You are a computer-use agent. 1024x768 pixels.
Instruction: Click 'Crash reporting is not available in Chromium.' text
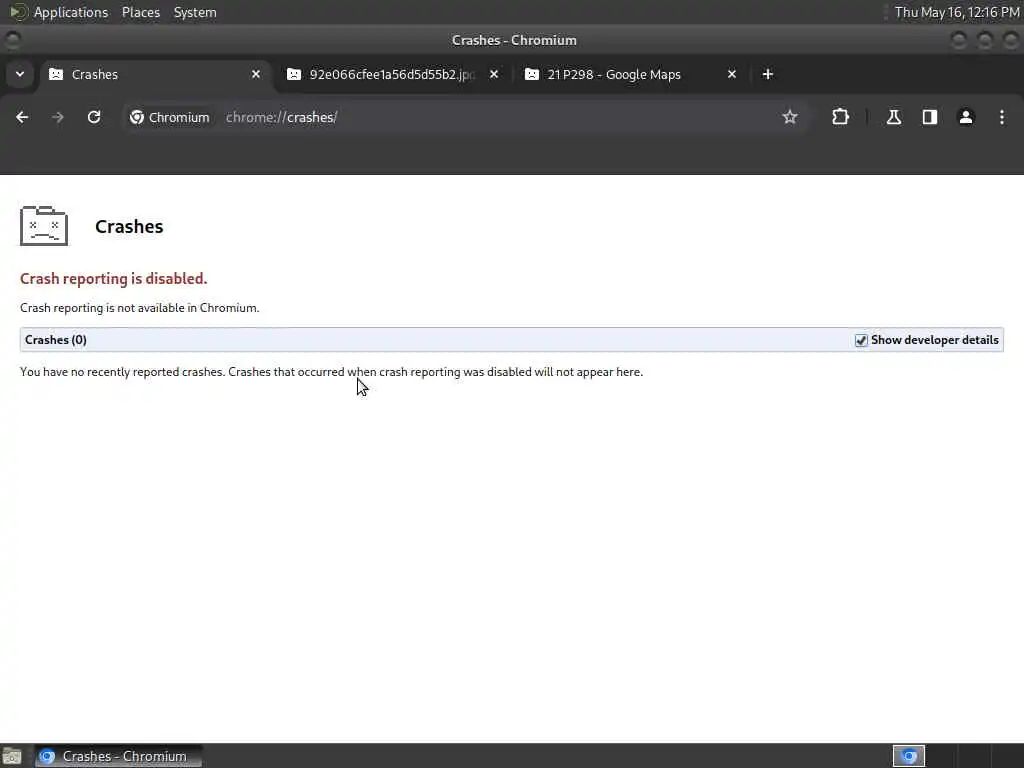tap(140, 308)
